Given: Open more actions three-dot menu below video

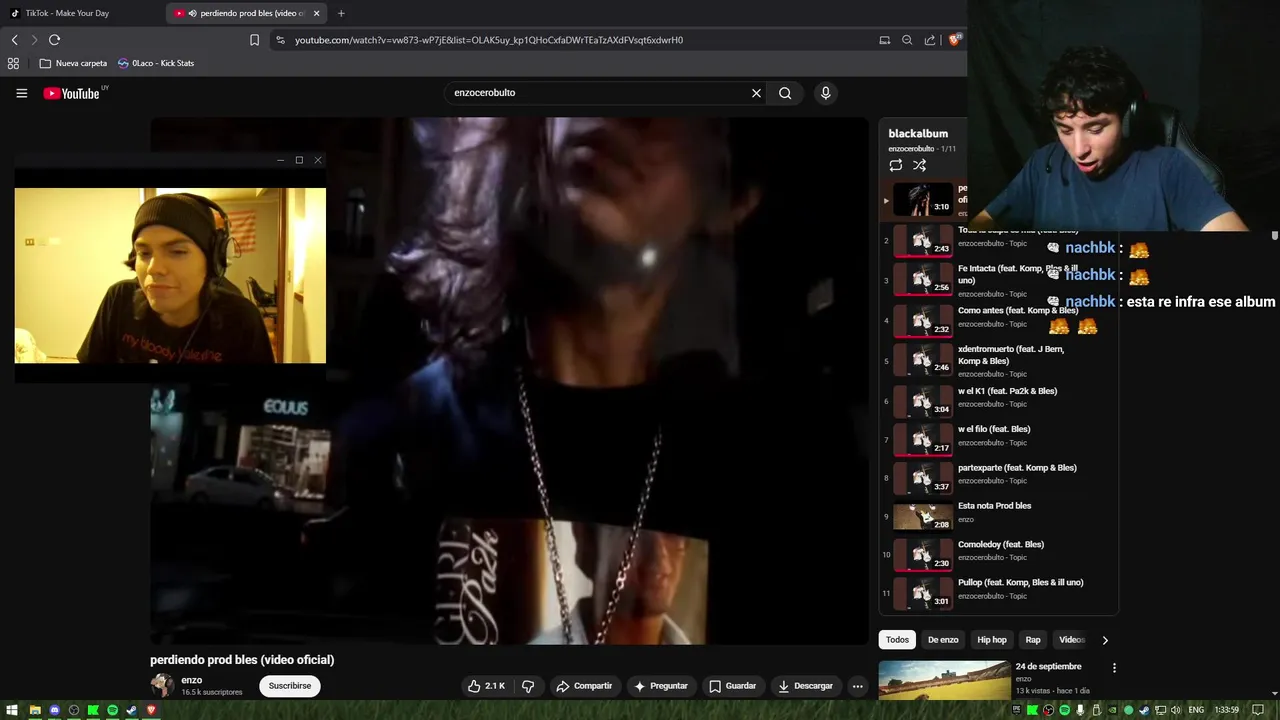Looking at the screenshot, I should tap(857, 686).
